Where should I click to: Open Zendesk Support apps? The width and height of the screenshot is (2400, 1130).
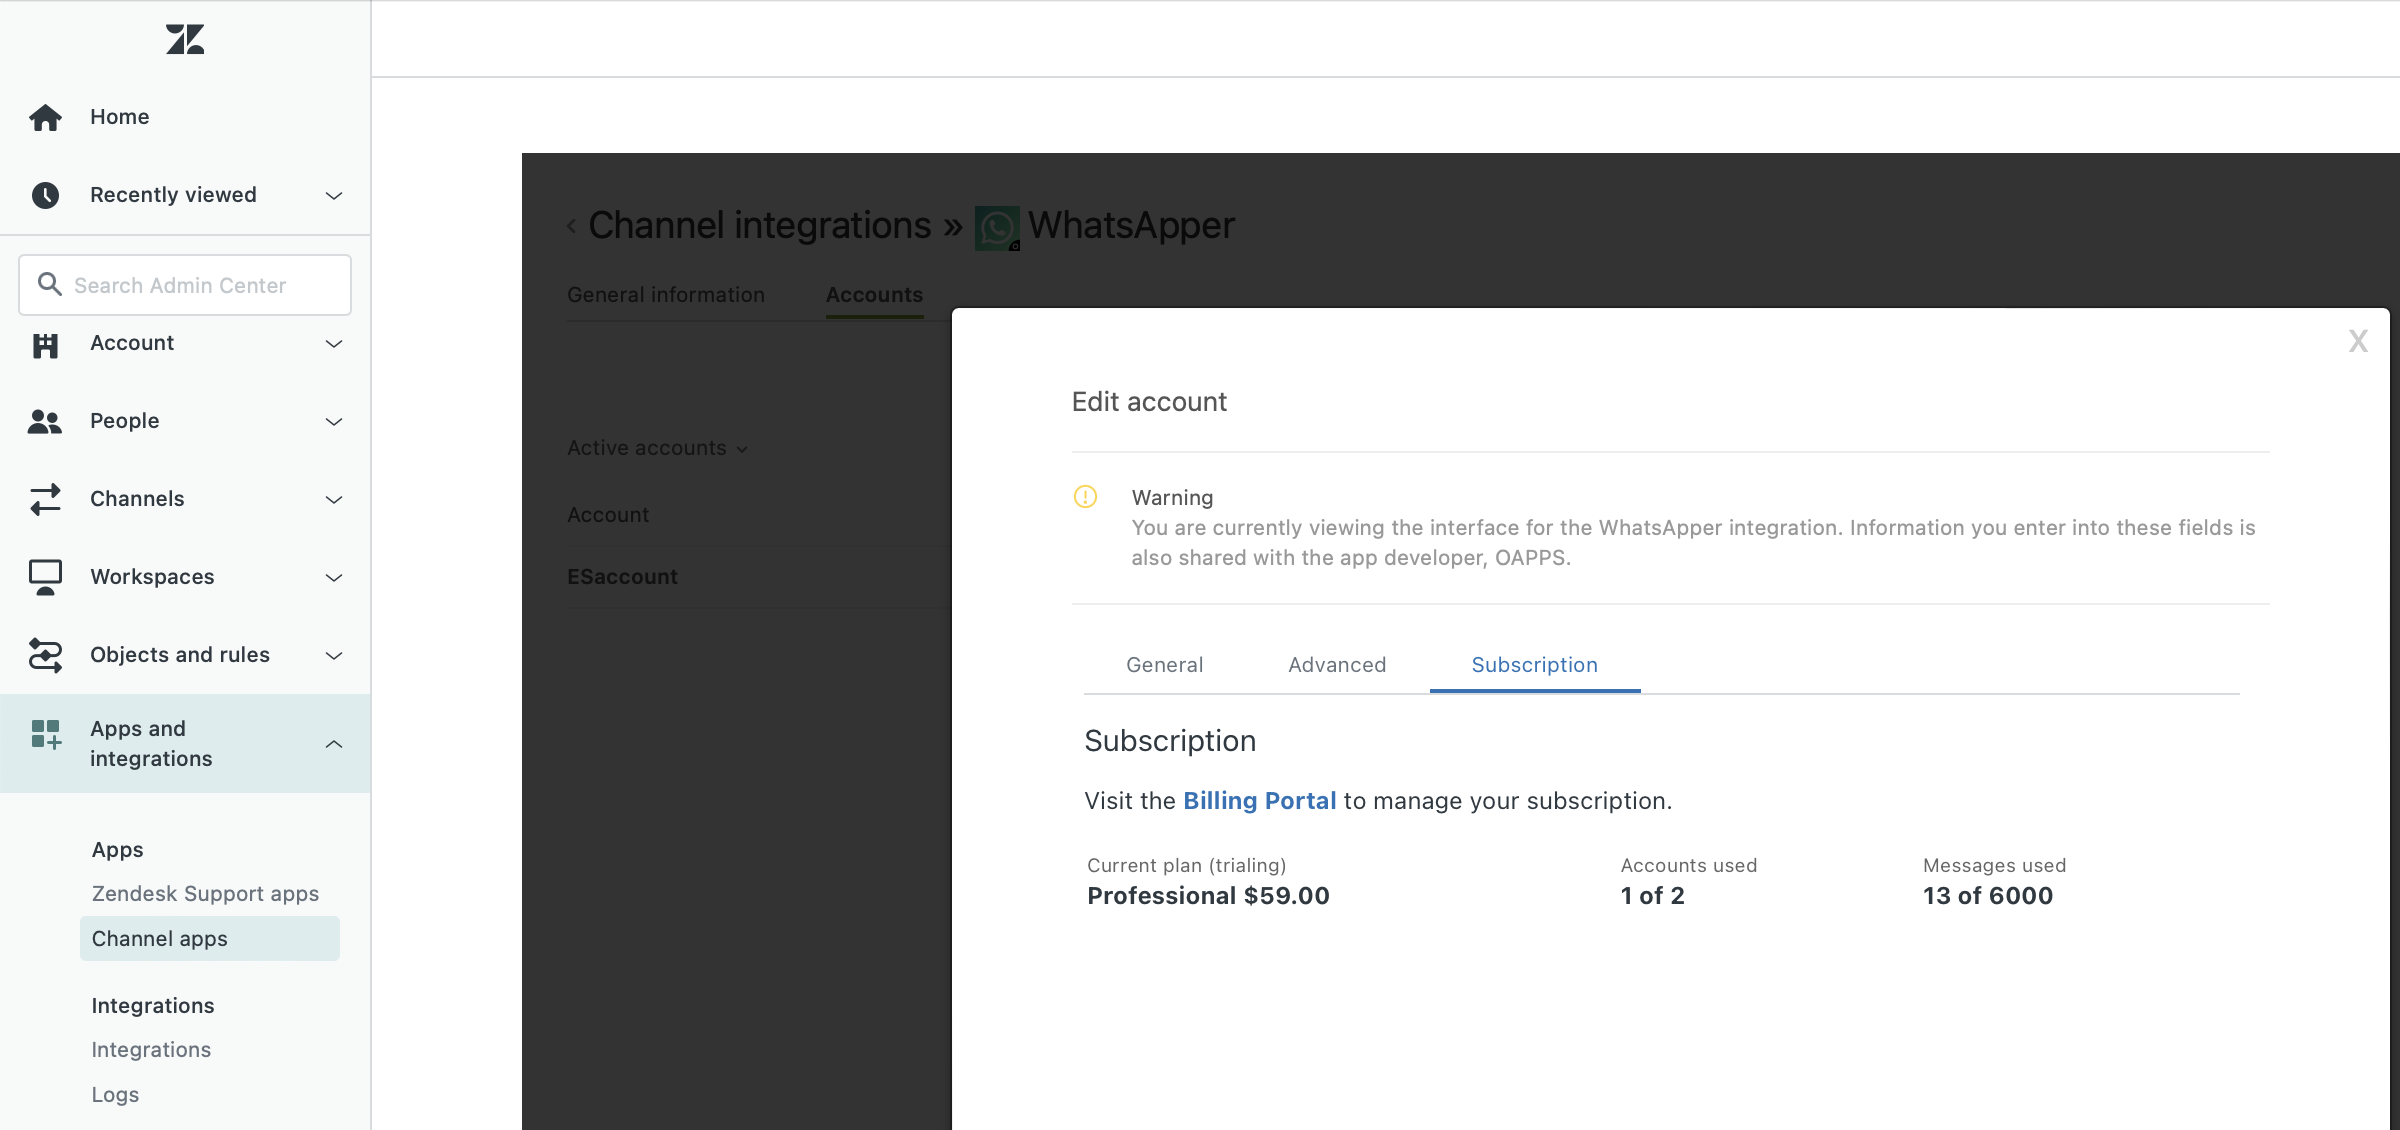205,894
